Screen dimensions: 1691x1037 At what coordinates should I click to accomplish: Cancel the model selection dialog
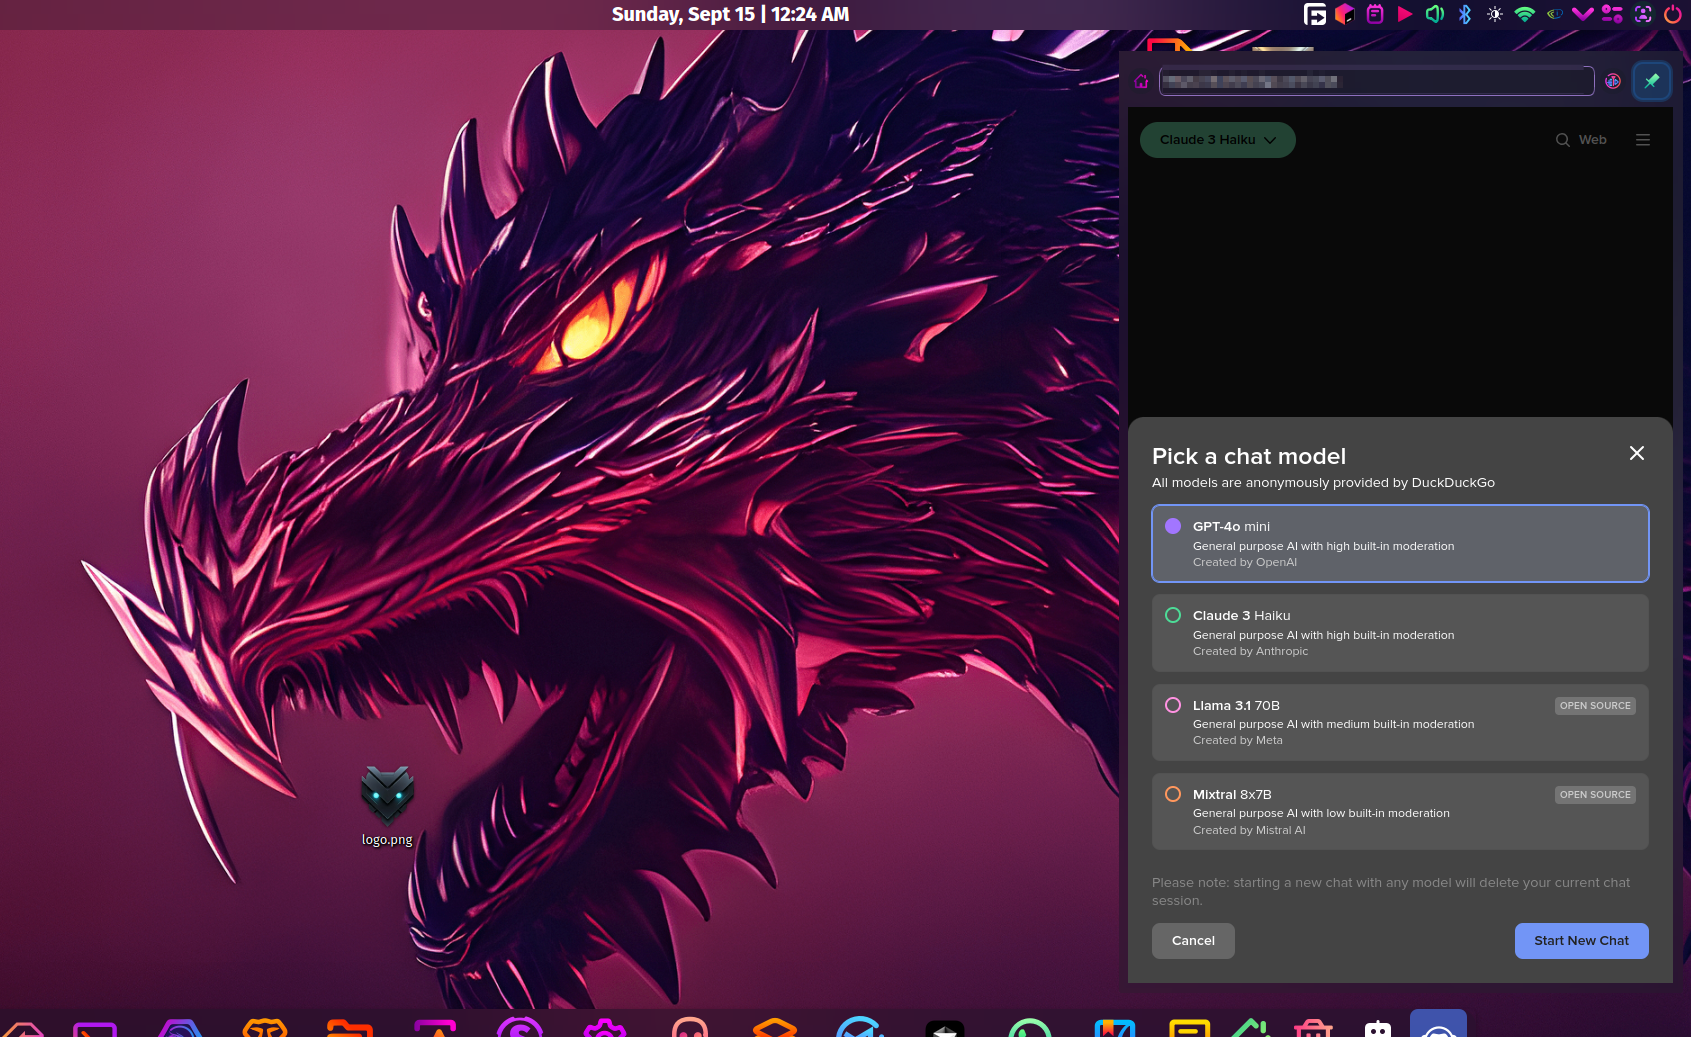click(x=1193, y=941)
